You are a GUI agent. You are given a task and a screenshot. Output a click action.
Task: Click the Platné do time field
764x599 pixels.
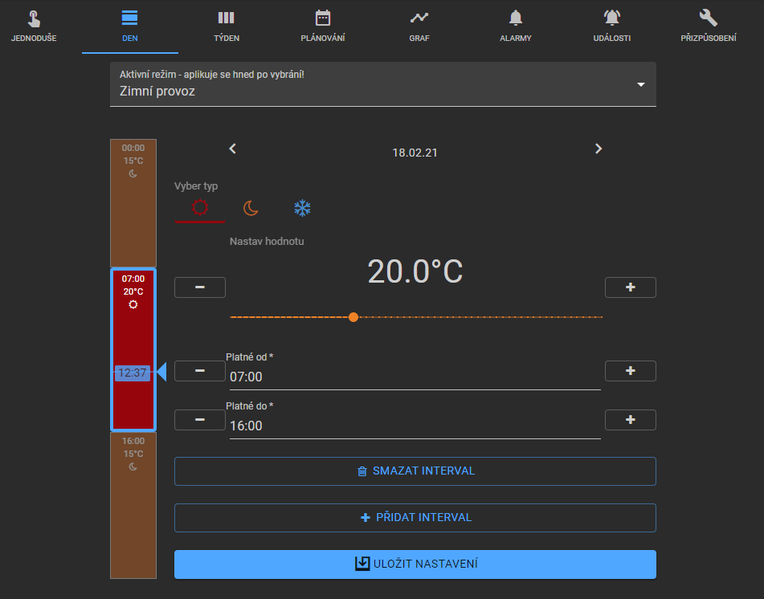tap(415, 425)
